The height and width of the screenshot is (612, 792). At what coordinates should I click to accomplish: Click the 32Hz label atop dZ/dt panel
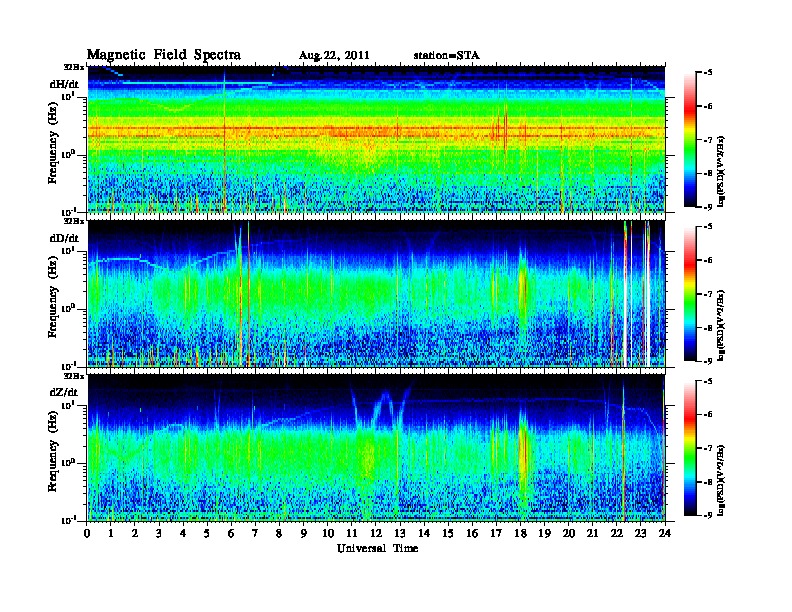74,376
